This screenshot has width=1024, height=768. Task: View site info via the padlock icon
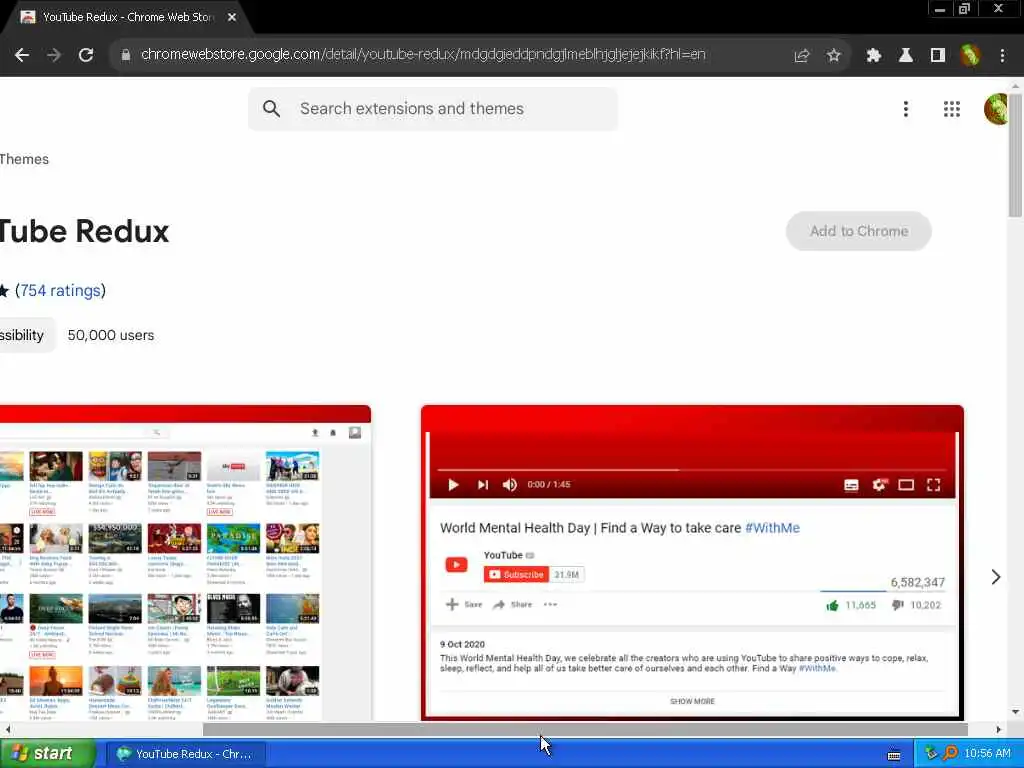125,55
